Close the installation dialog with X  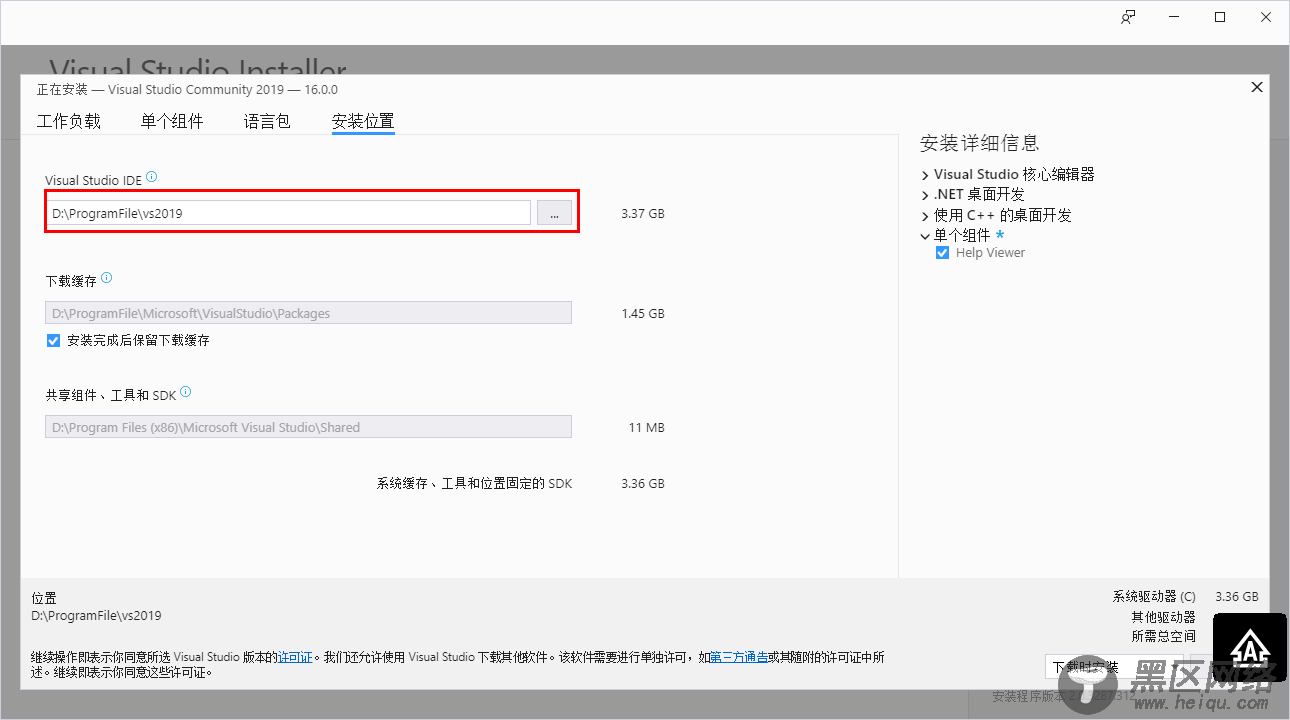tap(1257, 88)
